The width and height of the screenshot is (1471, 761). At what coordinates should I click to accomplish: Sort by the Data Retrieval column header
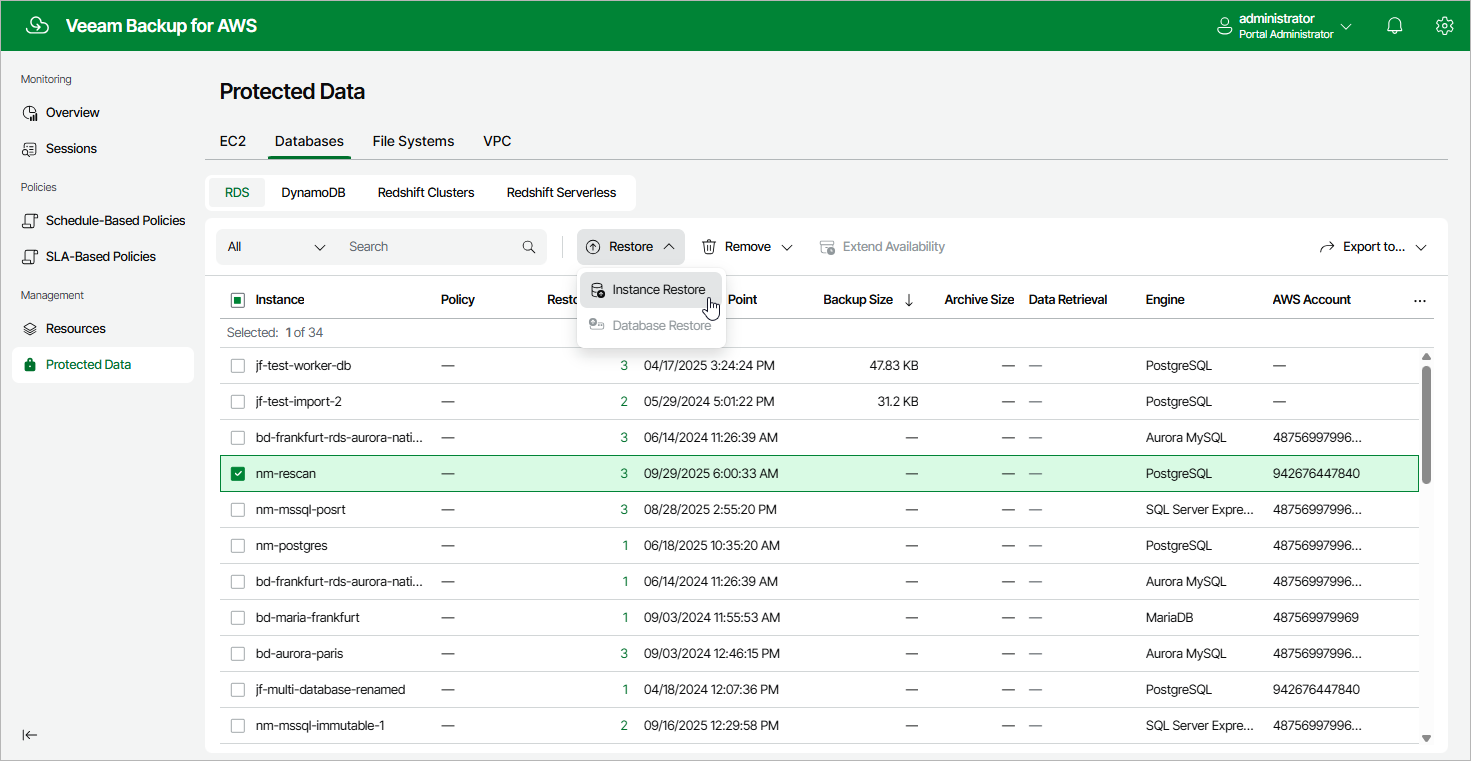point(1068,300)
